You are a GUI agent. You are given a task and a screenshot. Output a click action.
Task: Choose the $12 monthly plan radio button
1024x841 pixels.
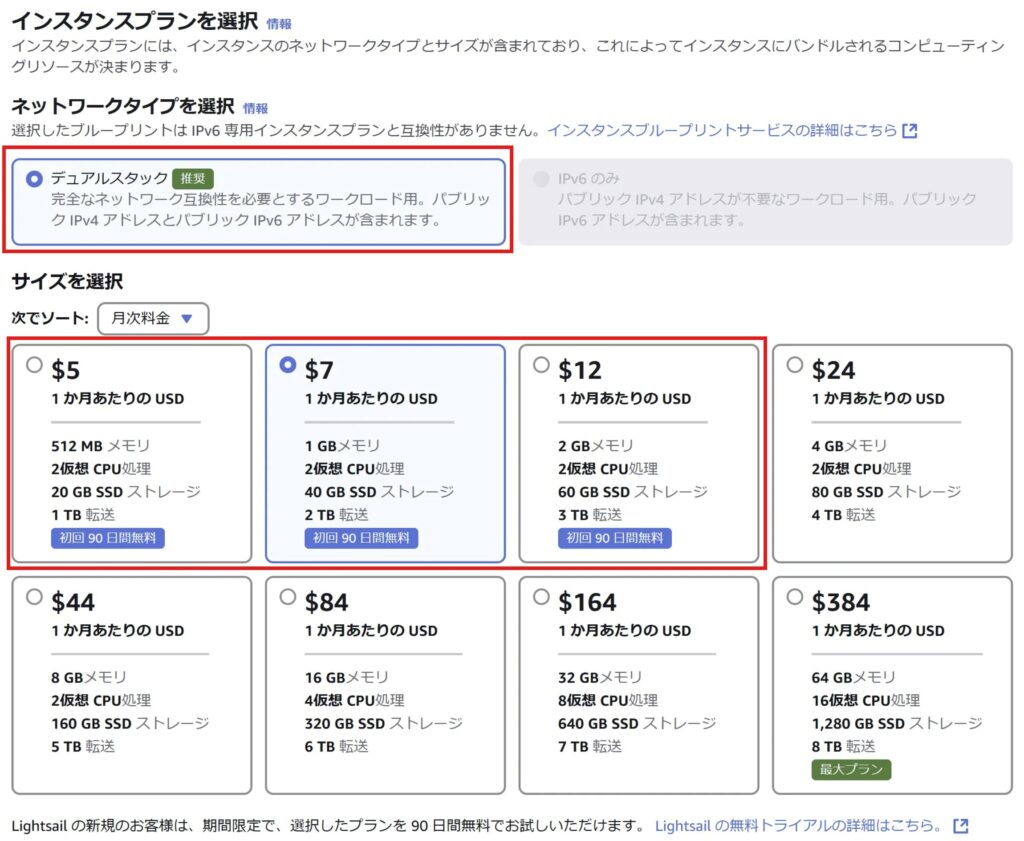coord(541,365)
